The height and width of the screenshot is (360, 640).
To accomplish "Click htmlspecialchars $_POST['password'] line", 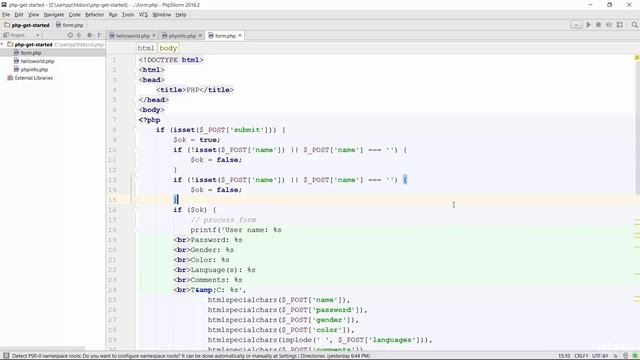I will (287, 310).
